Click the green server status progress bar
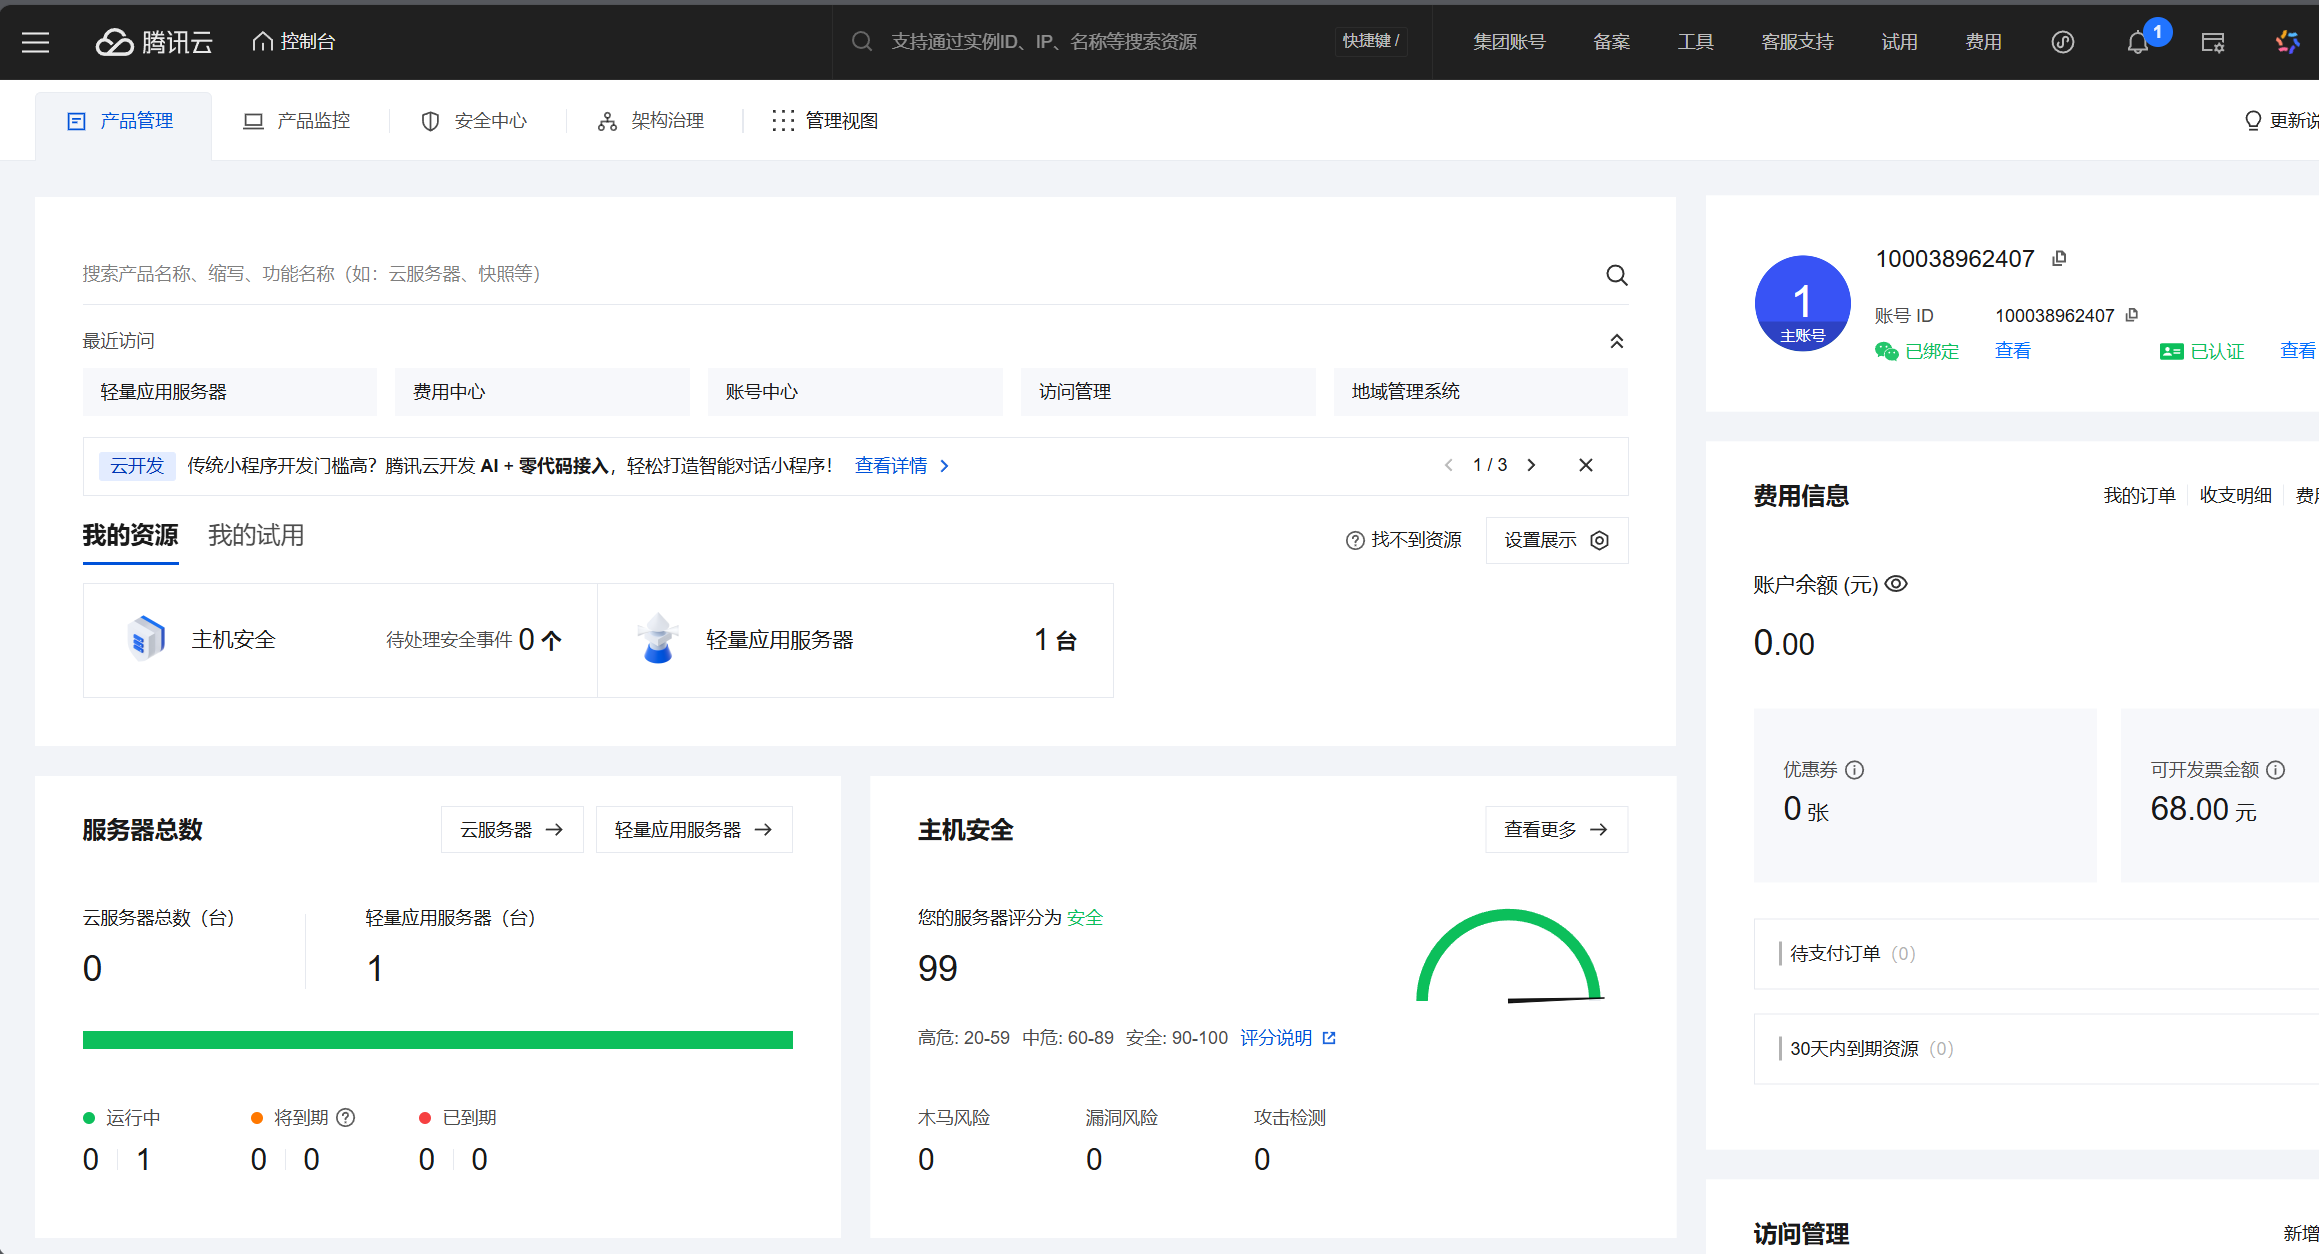This screenshot has width=2319, height=1254. coord(438,1040)
